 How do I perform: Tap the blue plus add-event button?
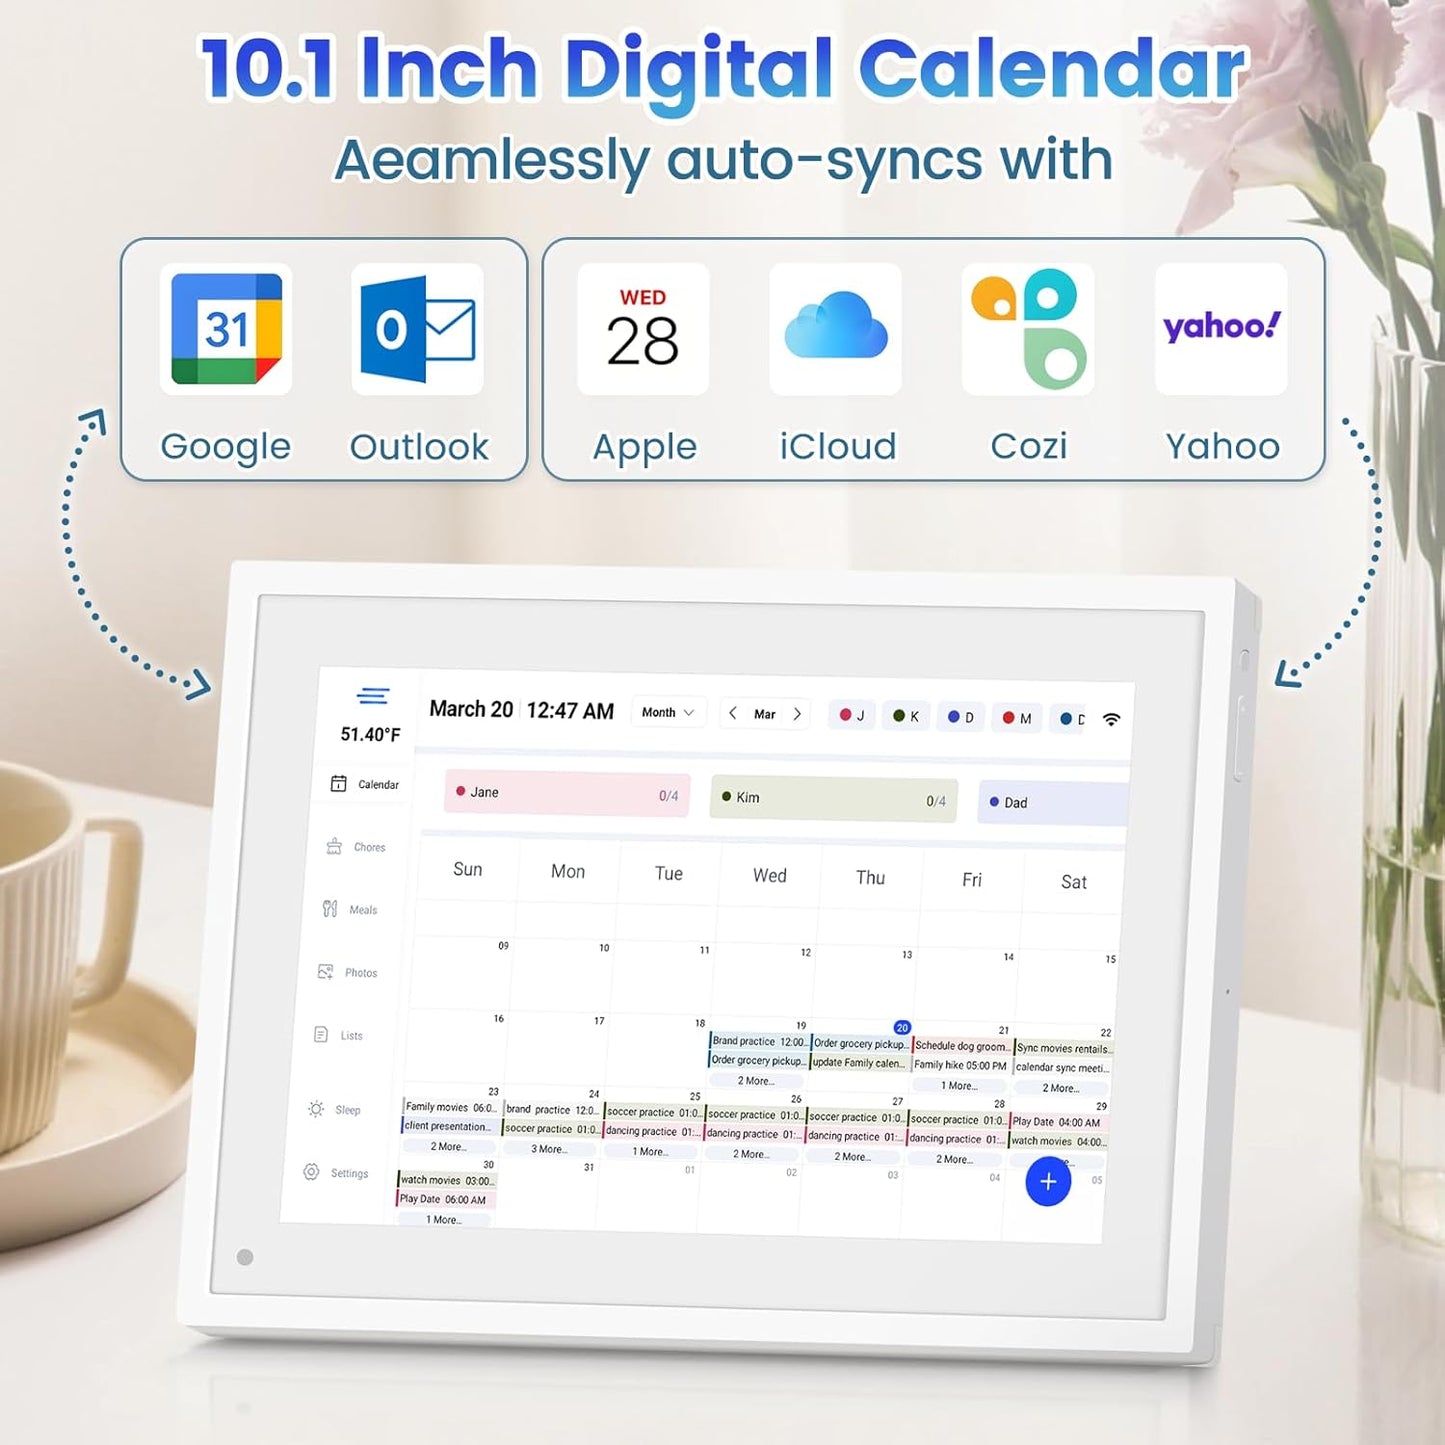pos(1048,1182)
